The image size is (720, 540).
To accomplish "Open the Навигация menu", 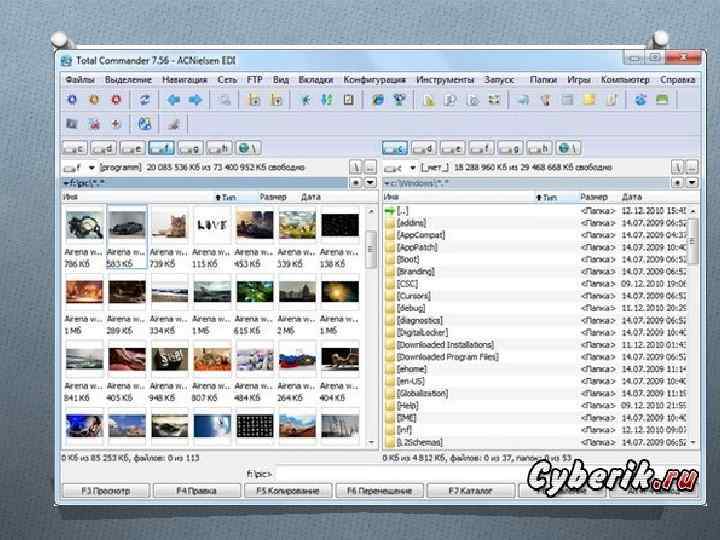I will (185, 79).
